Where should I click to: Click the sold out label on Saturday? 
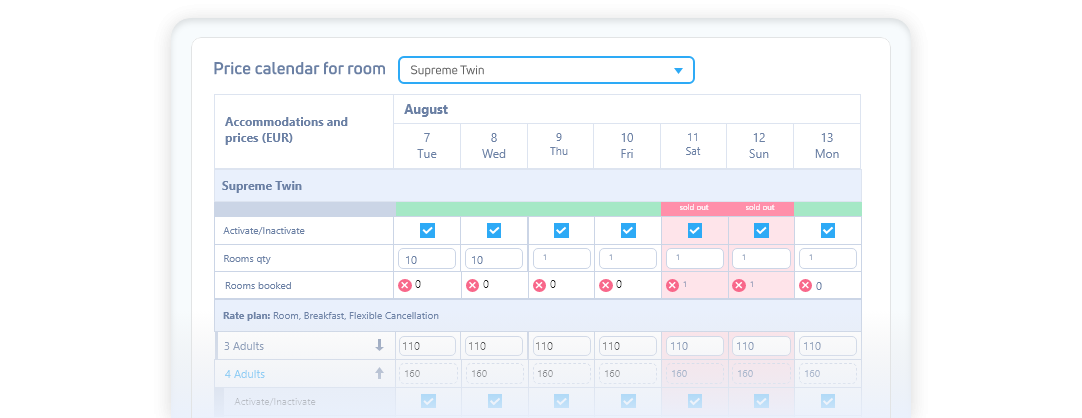click(x=694, y=208)
